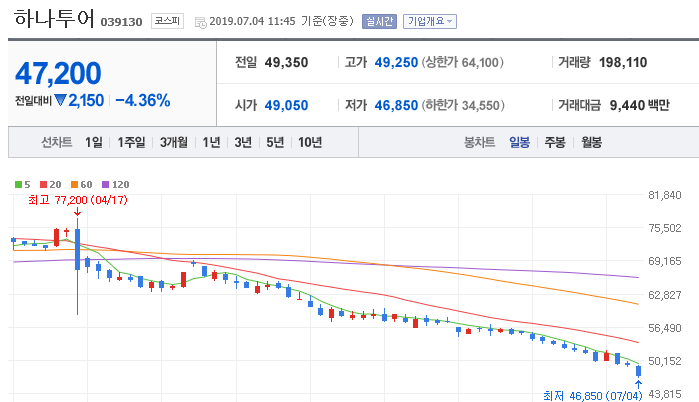699x402 pixels.
Task: Click the purple 120-day moving average swatch
Action: click(x=106, y=185)
